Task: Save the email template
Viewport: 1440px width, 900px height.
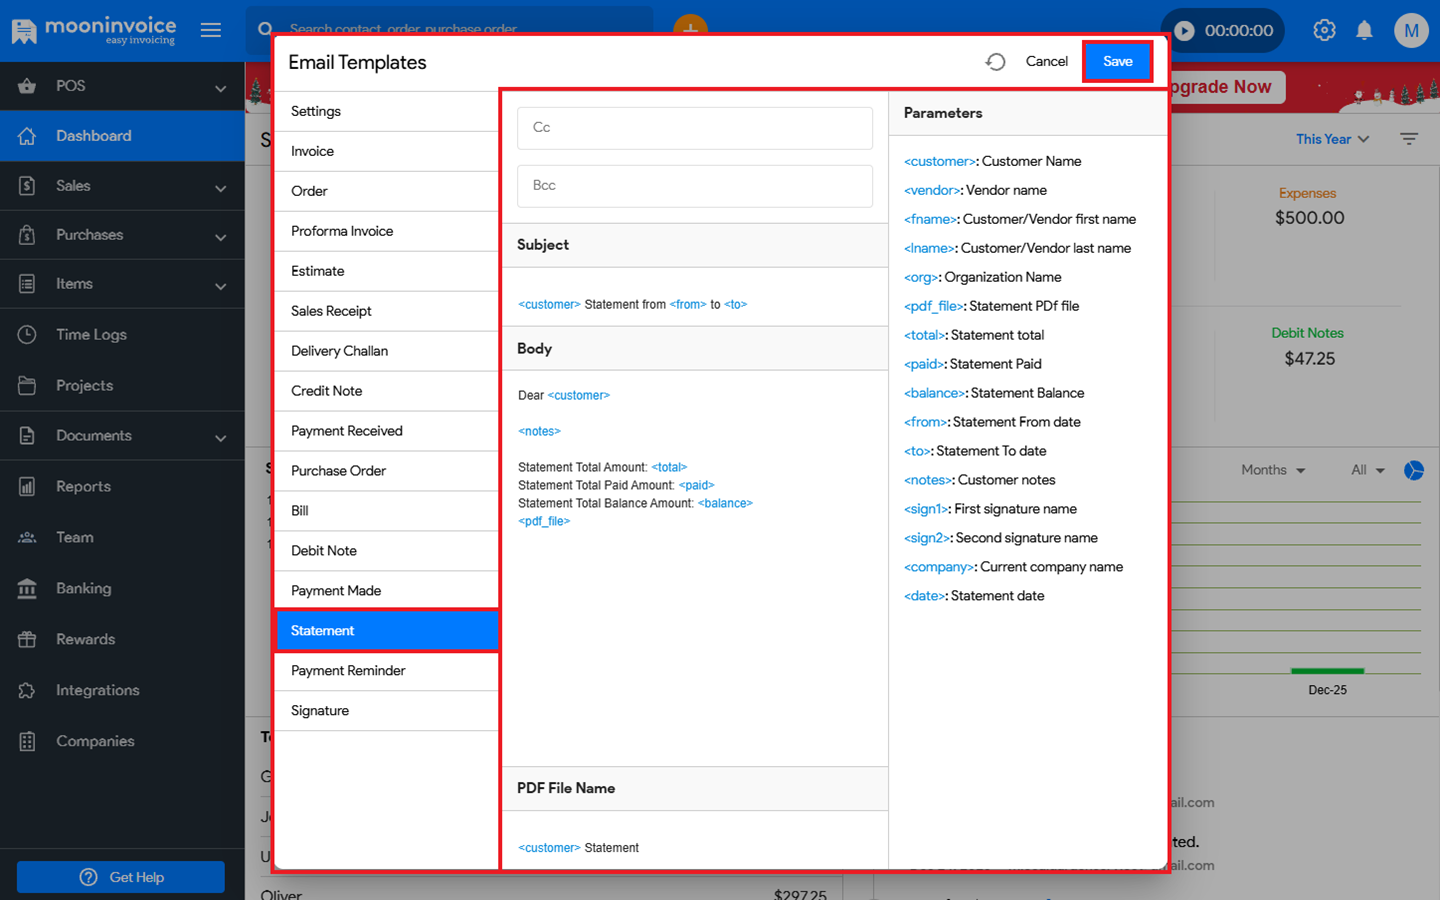Action: [1117, 62]
